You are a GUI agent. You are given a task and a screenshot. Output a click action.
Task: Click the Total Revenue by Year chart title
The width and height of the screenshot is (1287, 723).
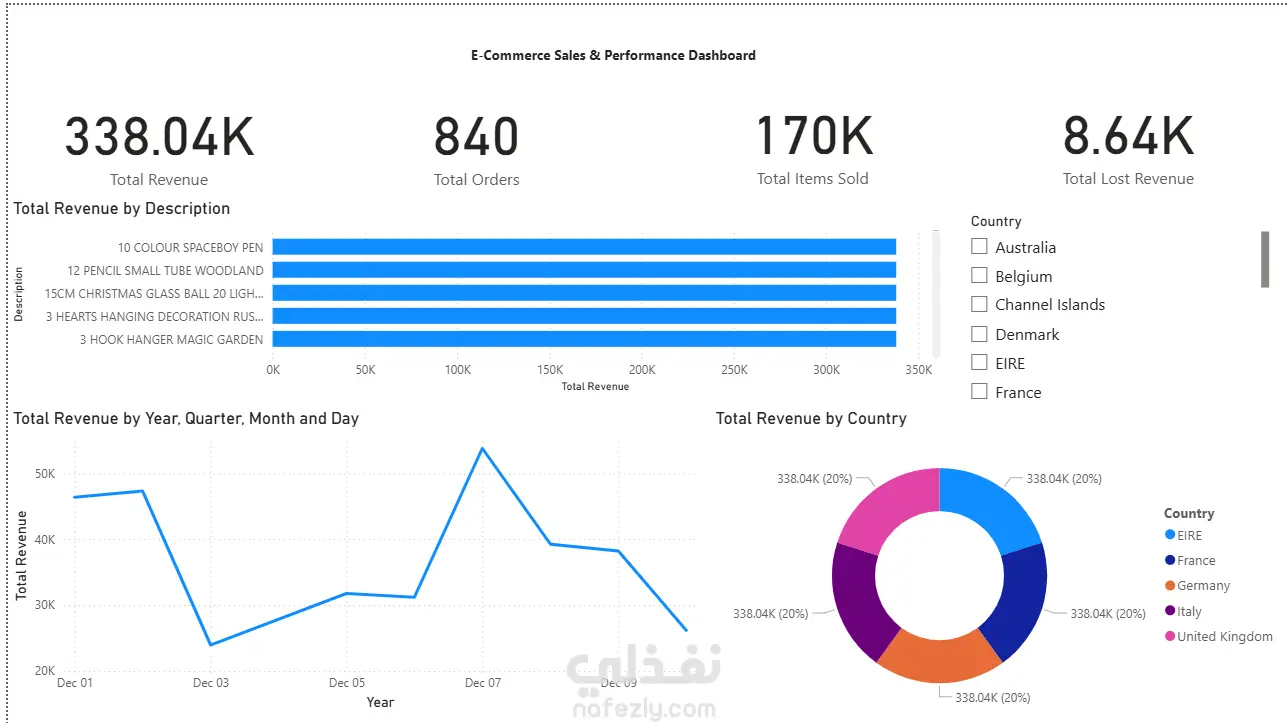tap(186, 418)
